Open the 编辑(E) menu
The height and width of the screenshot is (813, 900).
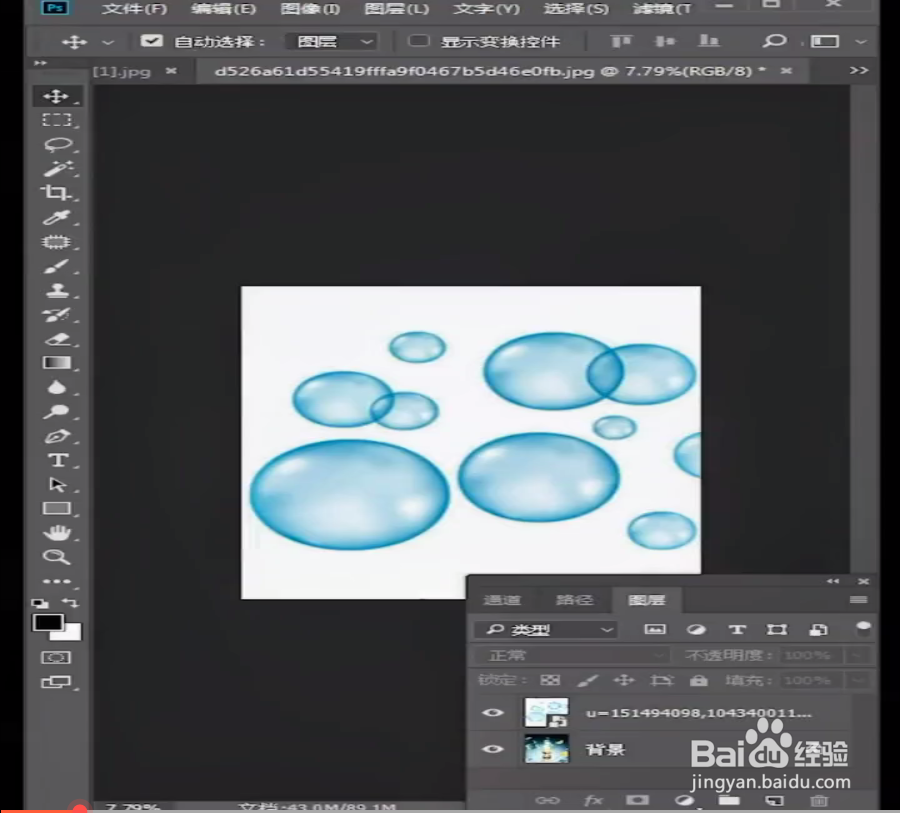[x=223, y=9]
